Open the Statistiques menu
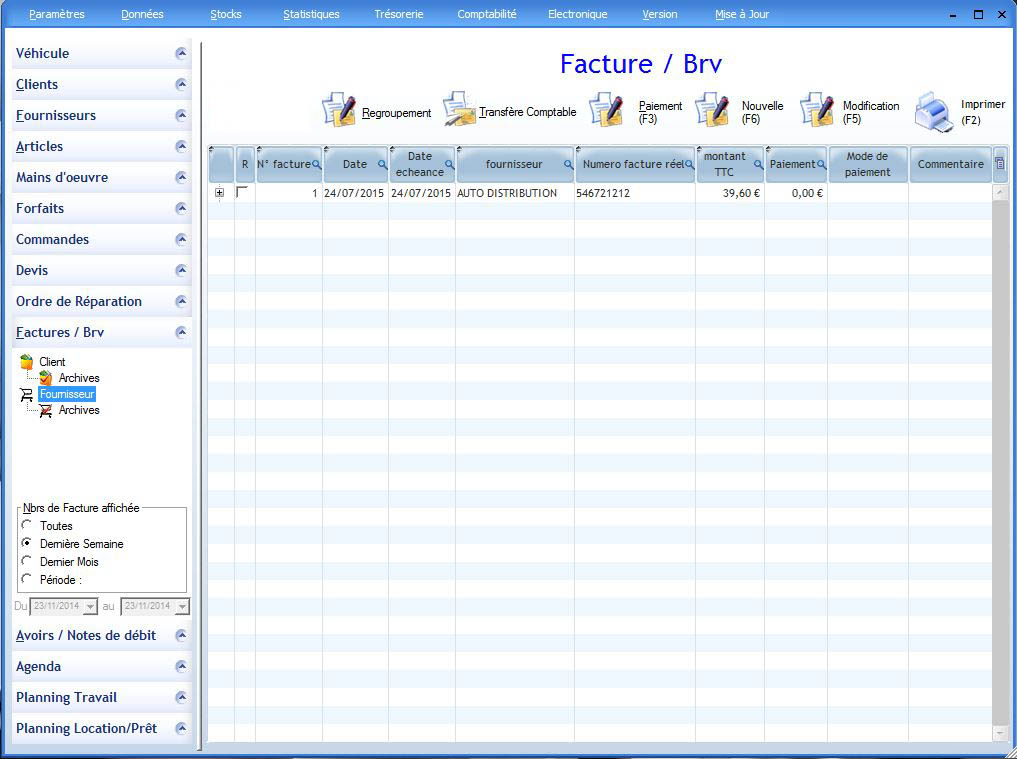Viewport: 1017px width, 759px height. point(311,14)
